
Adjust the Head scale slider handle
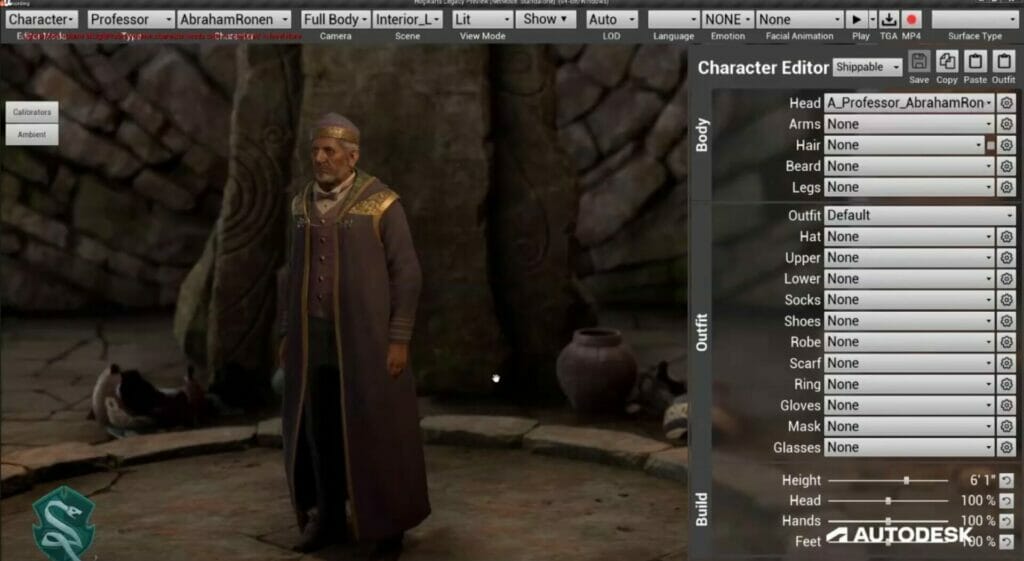coord(888,501)
